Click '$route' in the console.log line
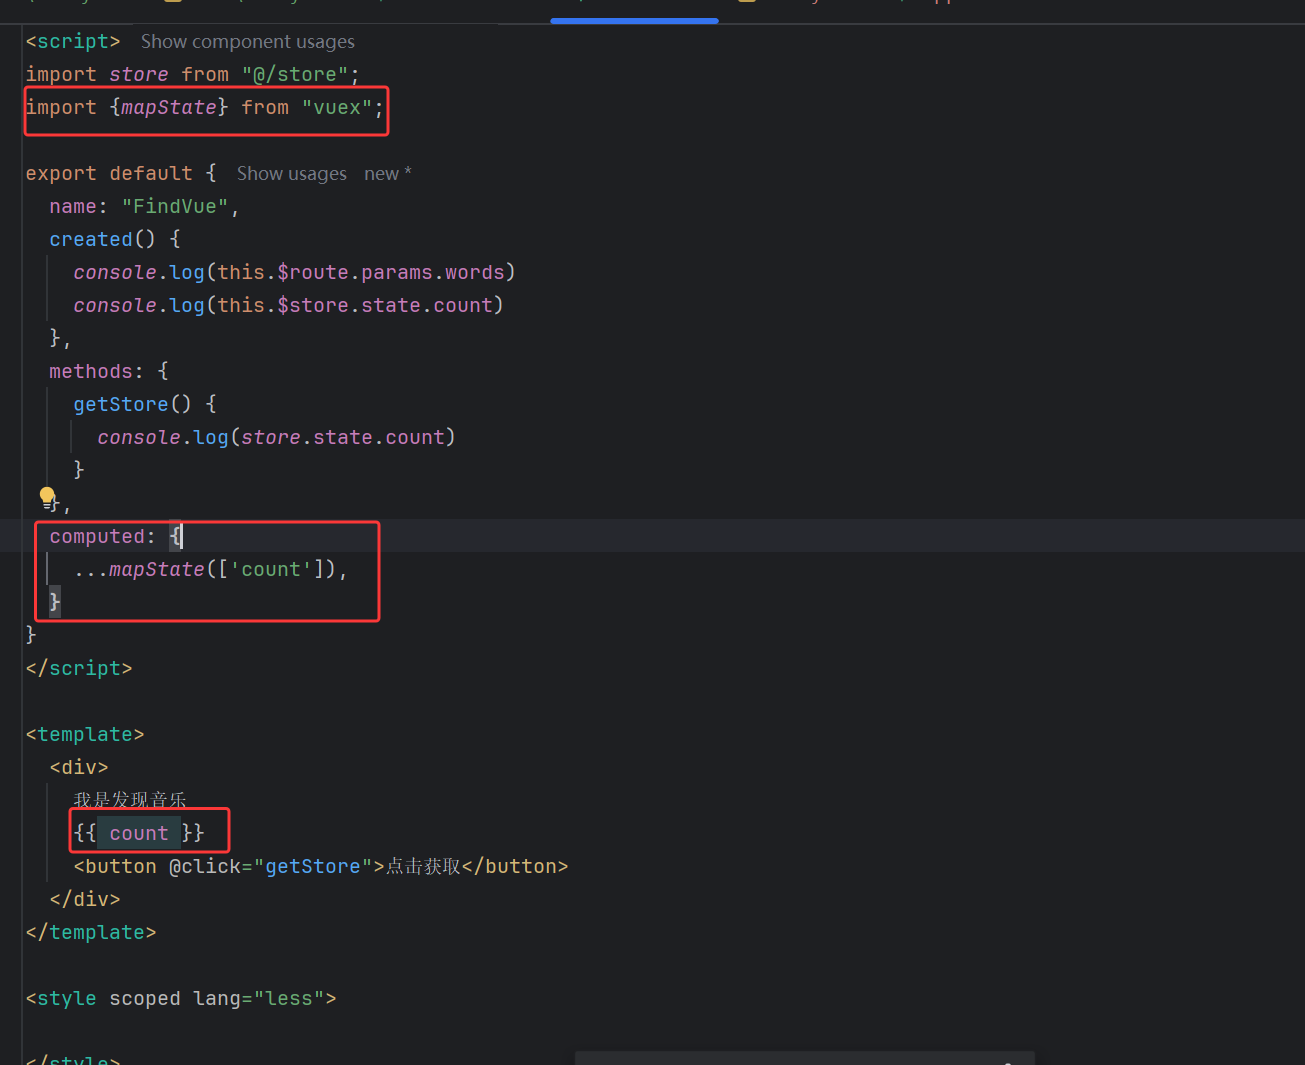The height and width of the screenshot is (1065, 1305). click(x=313, y=273)
